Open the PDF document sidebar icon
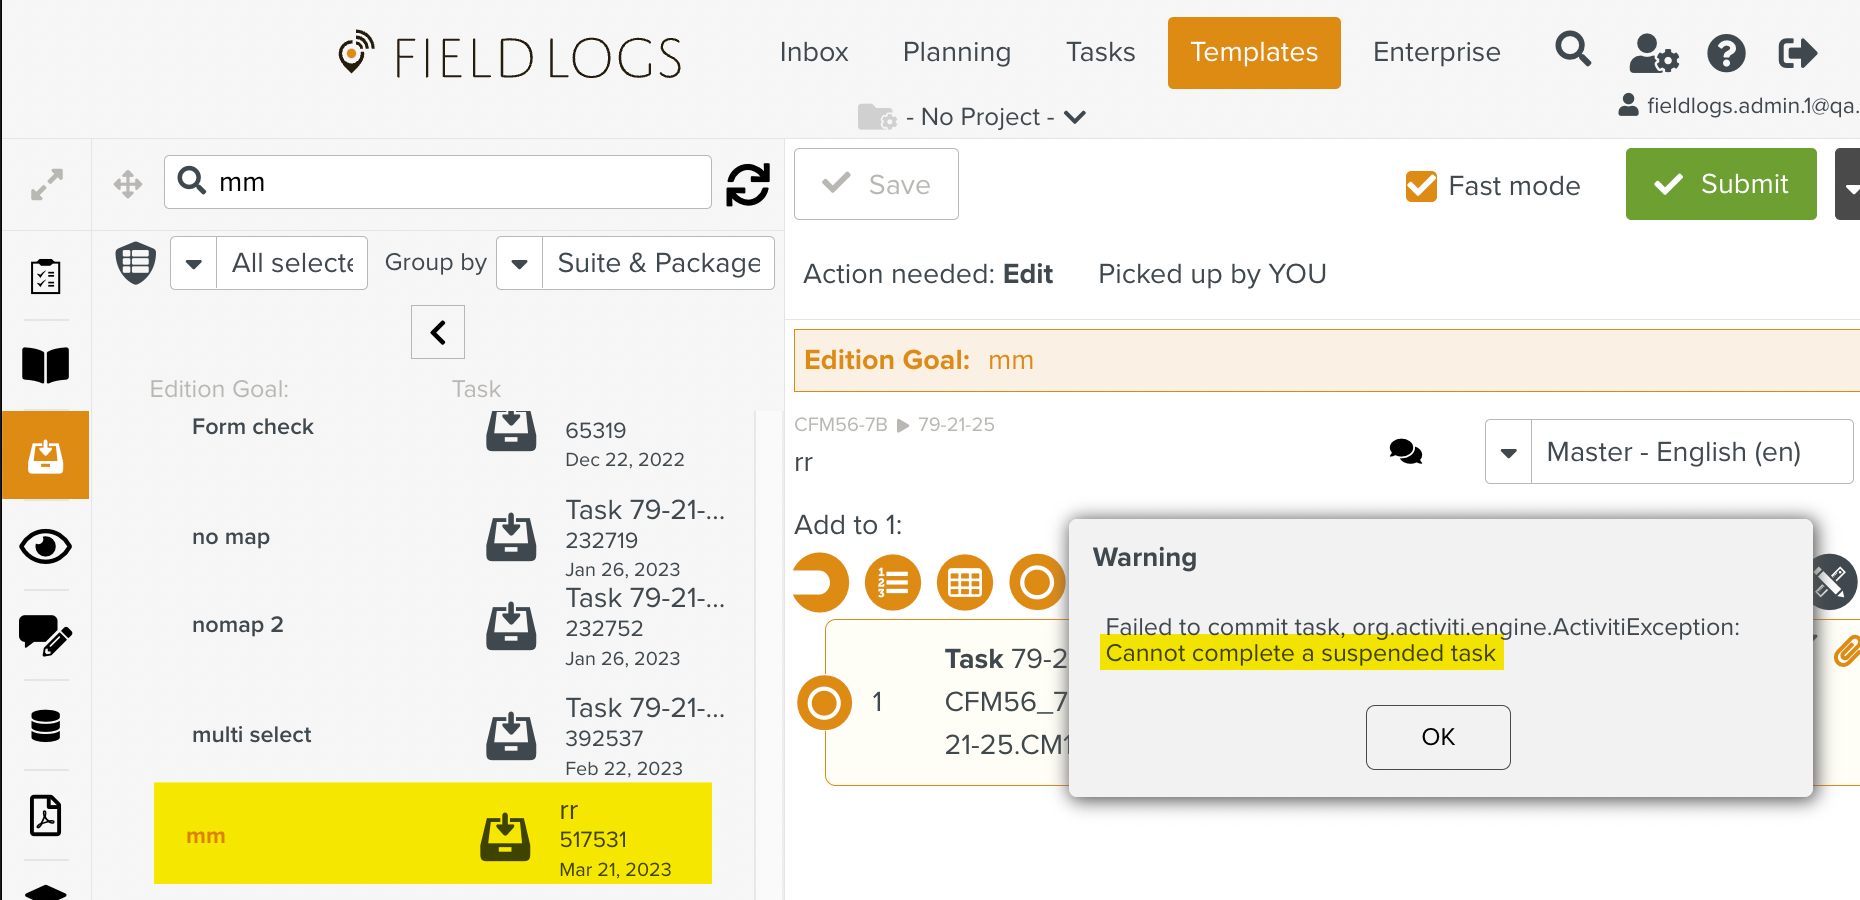 point(46,815)
